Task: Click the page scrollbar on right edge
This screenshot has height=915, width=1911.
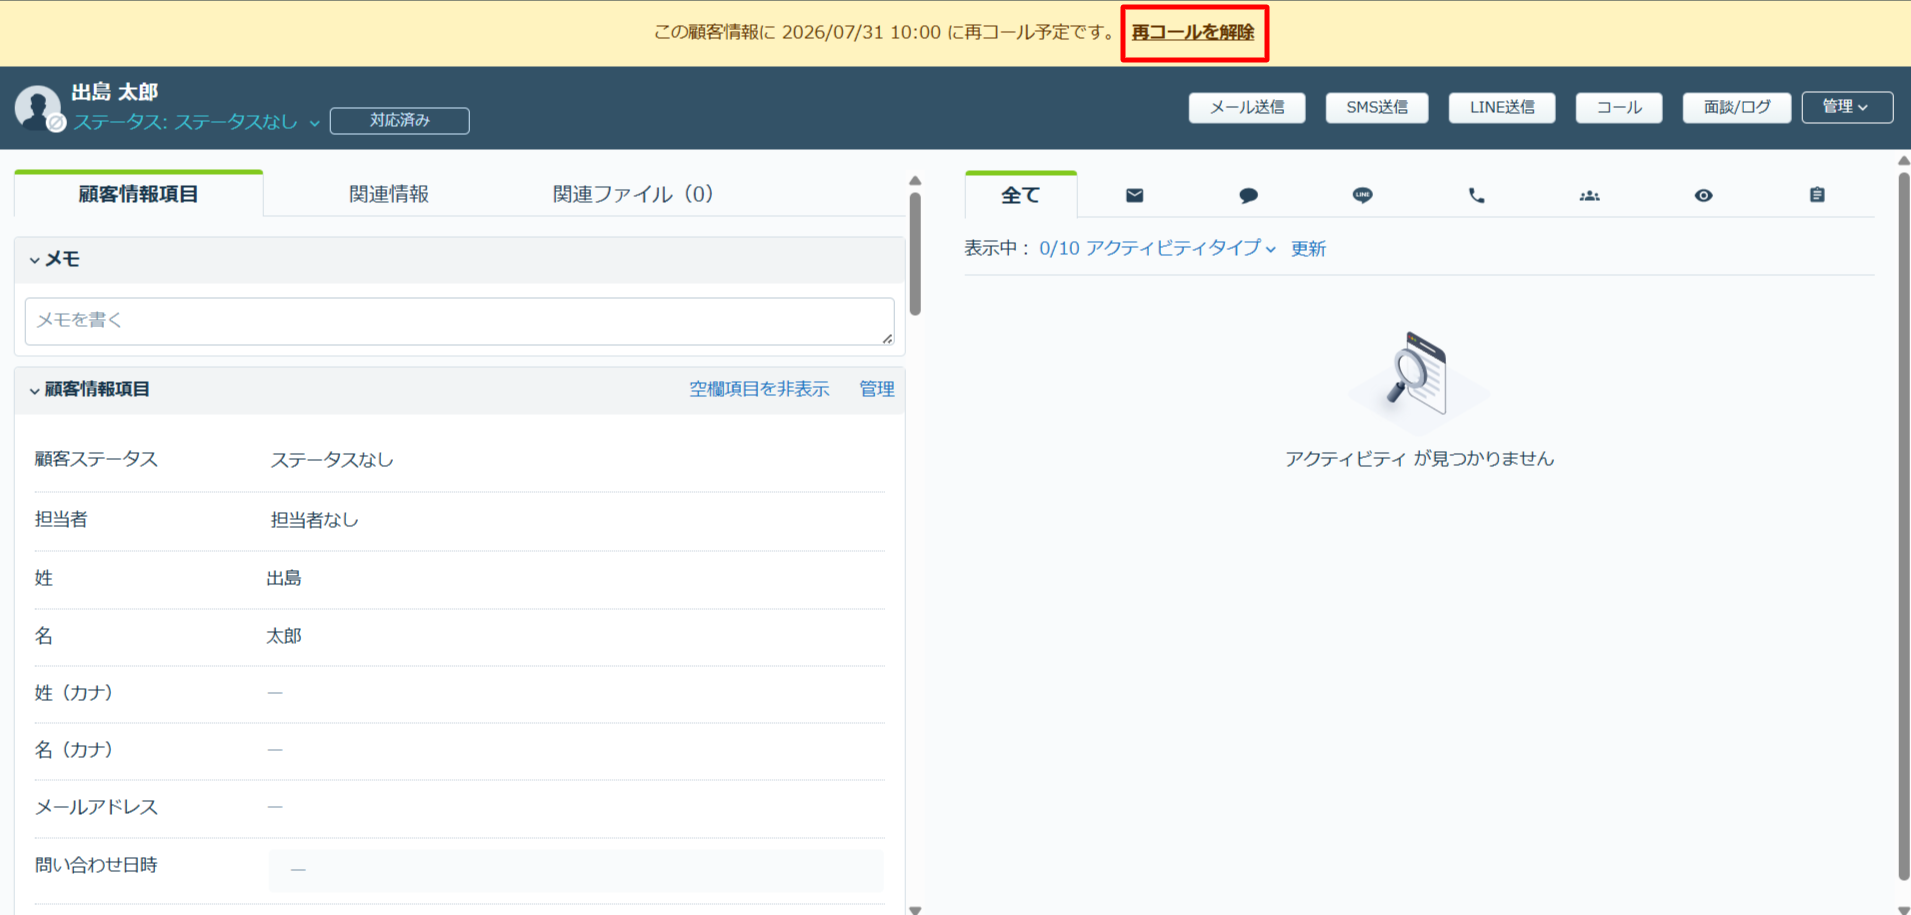Action: click(1904, 525)
